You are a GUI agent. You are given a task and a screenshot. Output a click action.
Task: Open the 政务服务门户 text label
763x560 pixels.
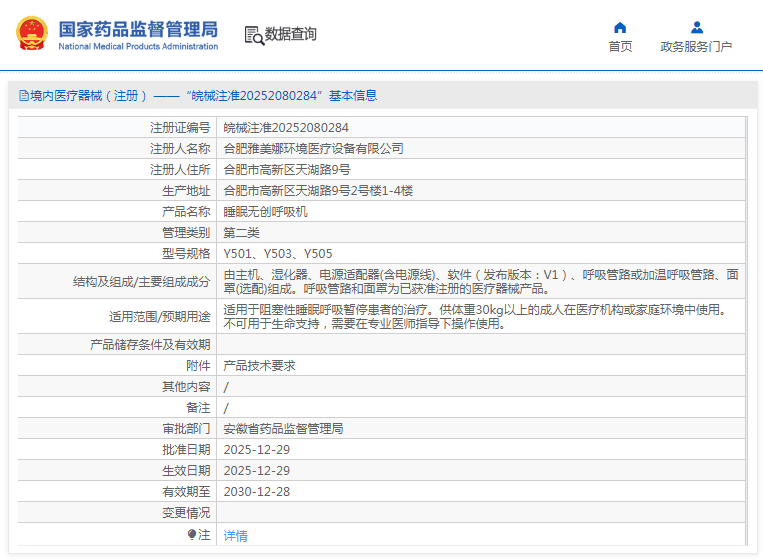pyautogui.click(x=696, y=47)
